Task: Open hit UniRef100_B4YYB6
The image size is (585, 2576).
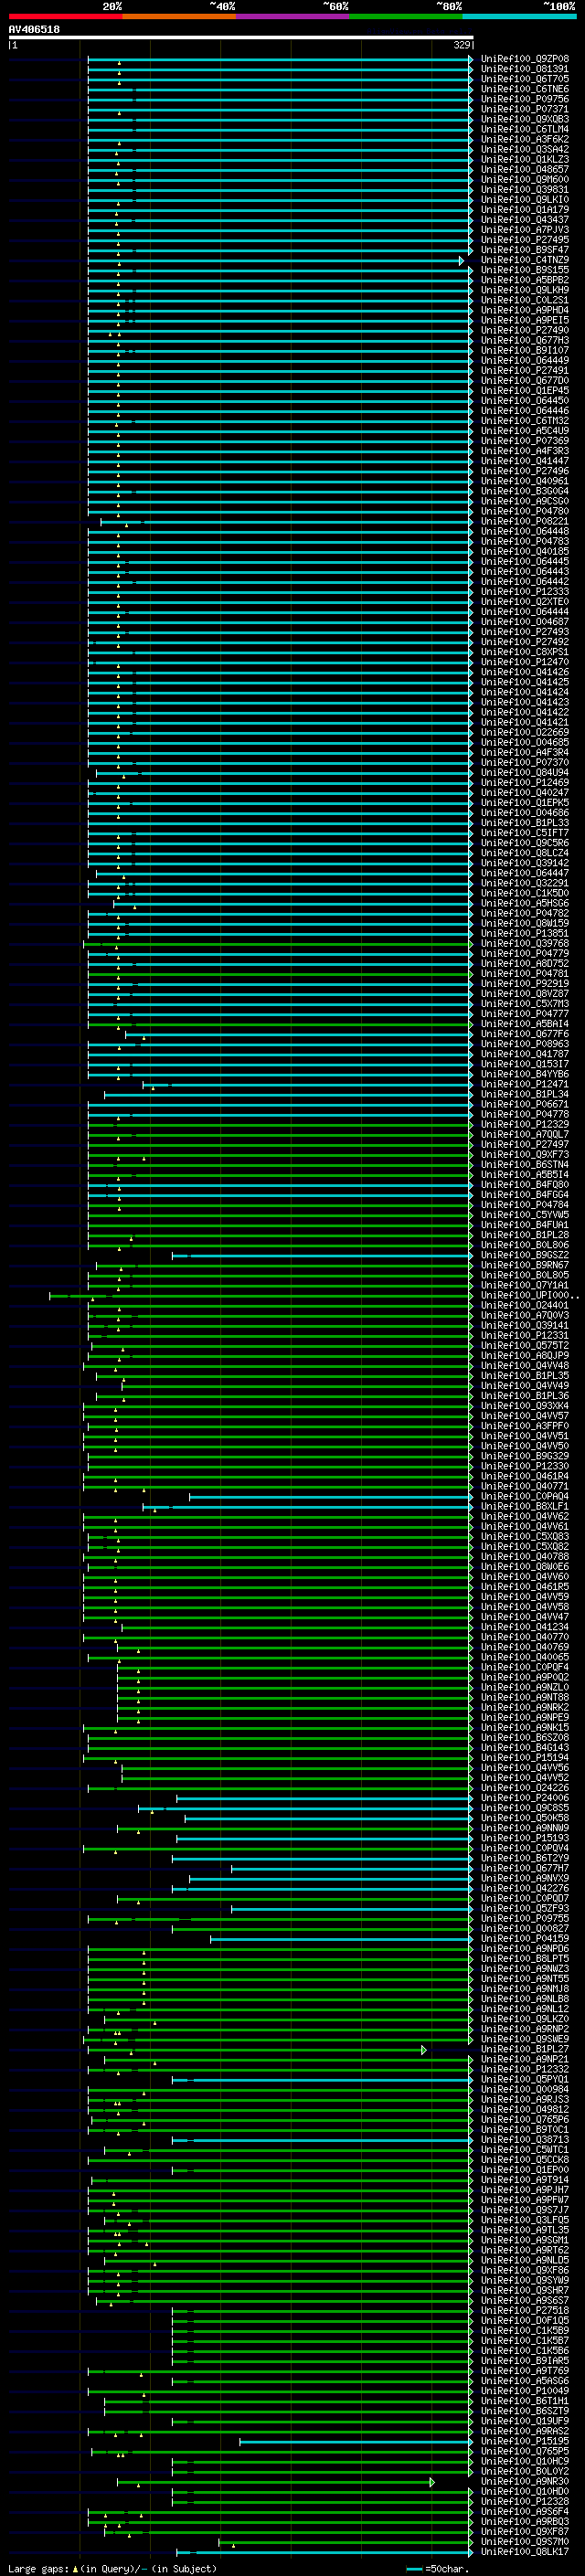Action: point(525,1074)
